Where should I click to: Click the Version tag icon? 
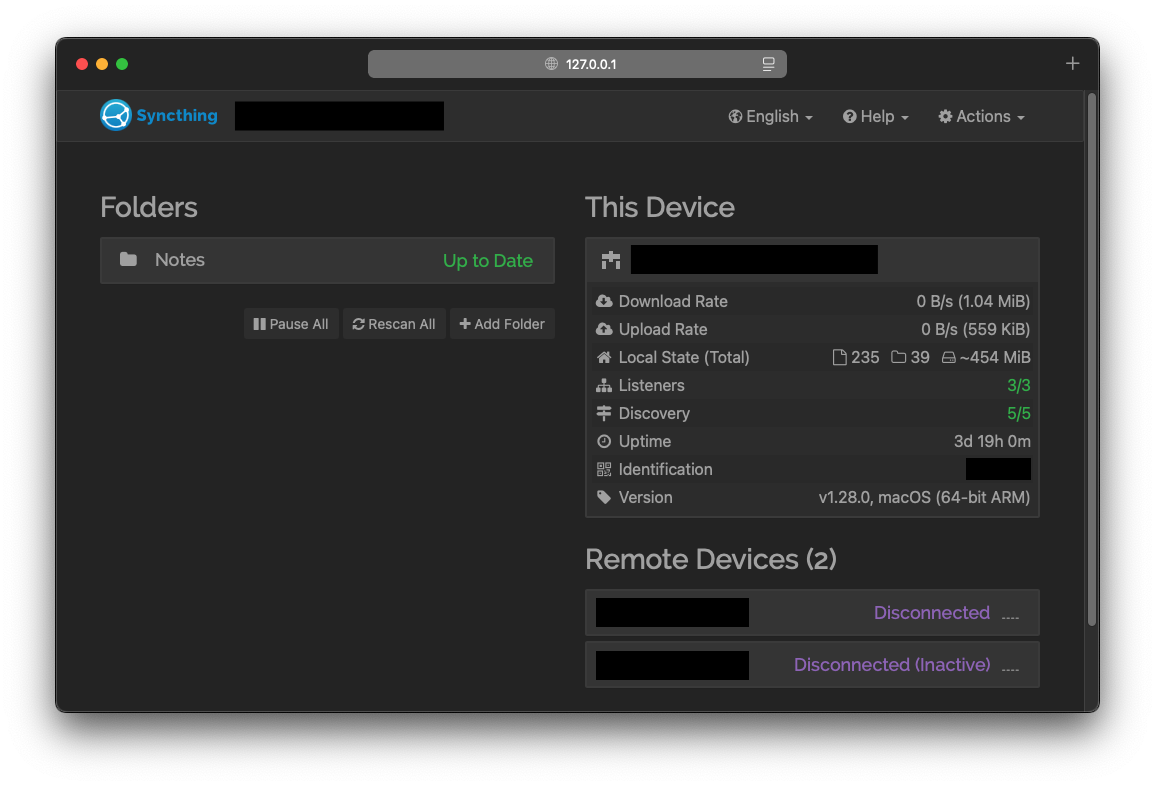(604, 497)
